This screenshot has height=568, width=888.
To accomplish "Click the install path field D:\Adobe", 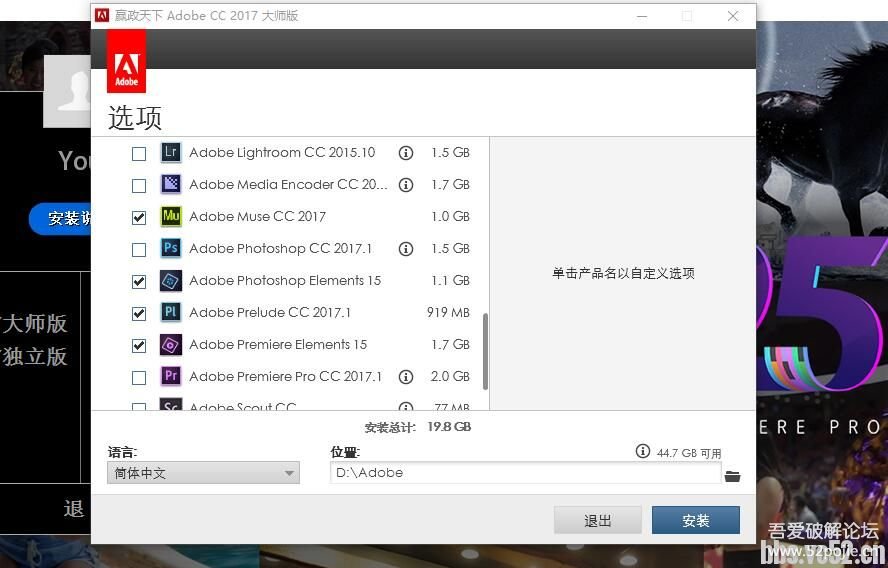I will tap(526, 472).
